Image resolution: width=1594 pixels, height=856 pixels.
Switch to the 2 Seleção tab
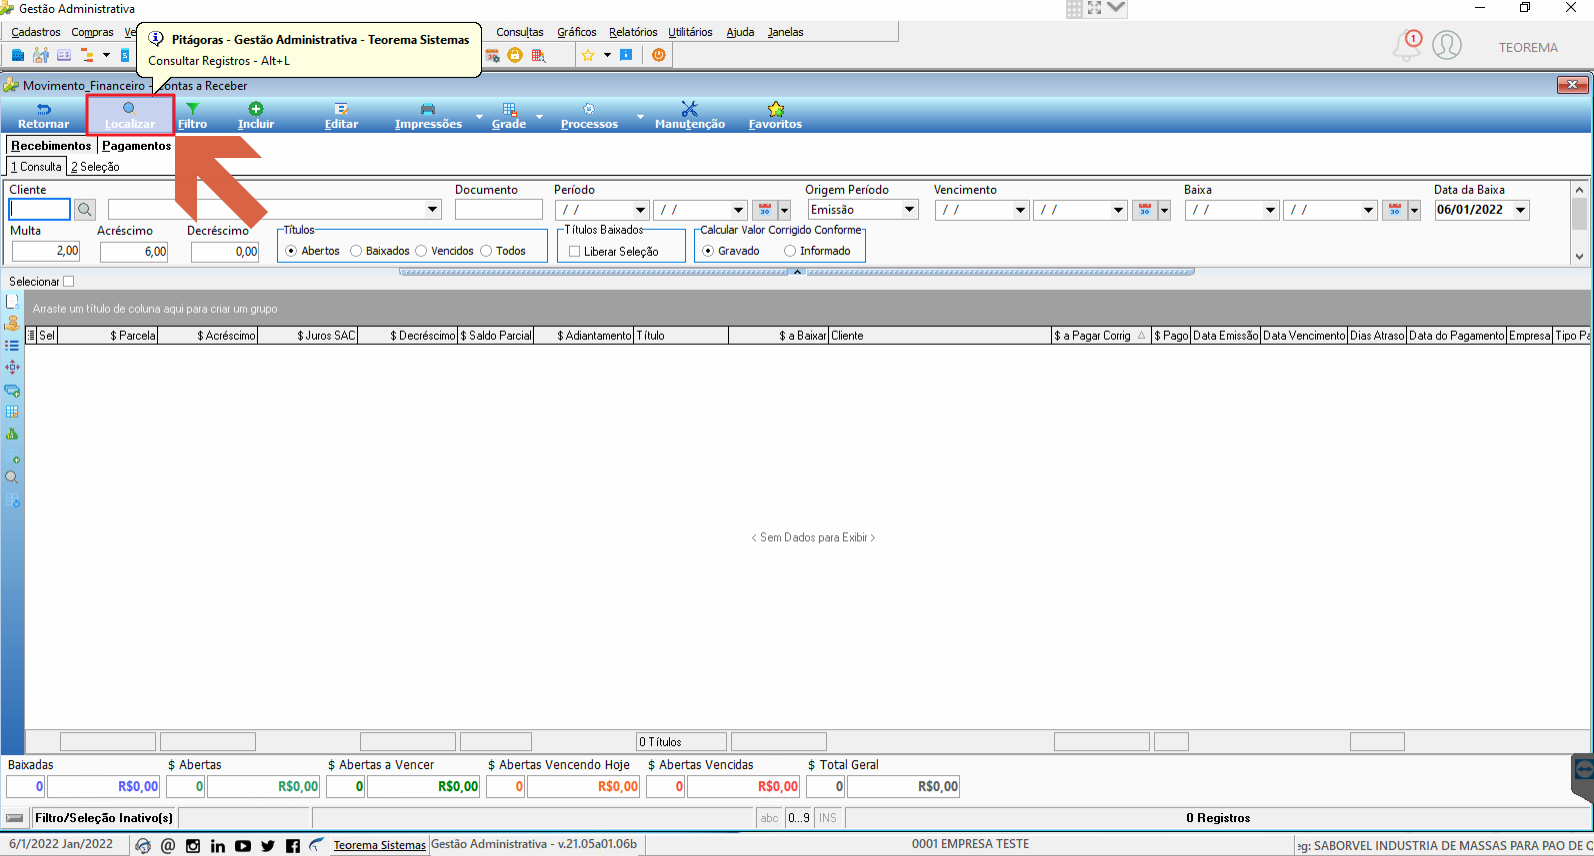click(95, 167)
